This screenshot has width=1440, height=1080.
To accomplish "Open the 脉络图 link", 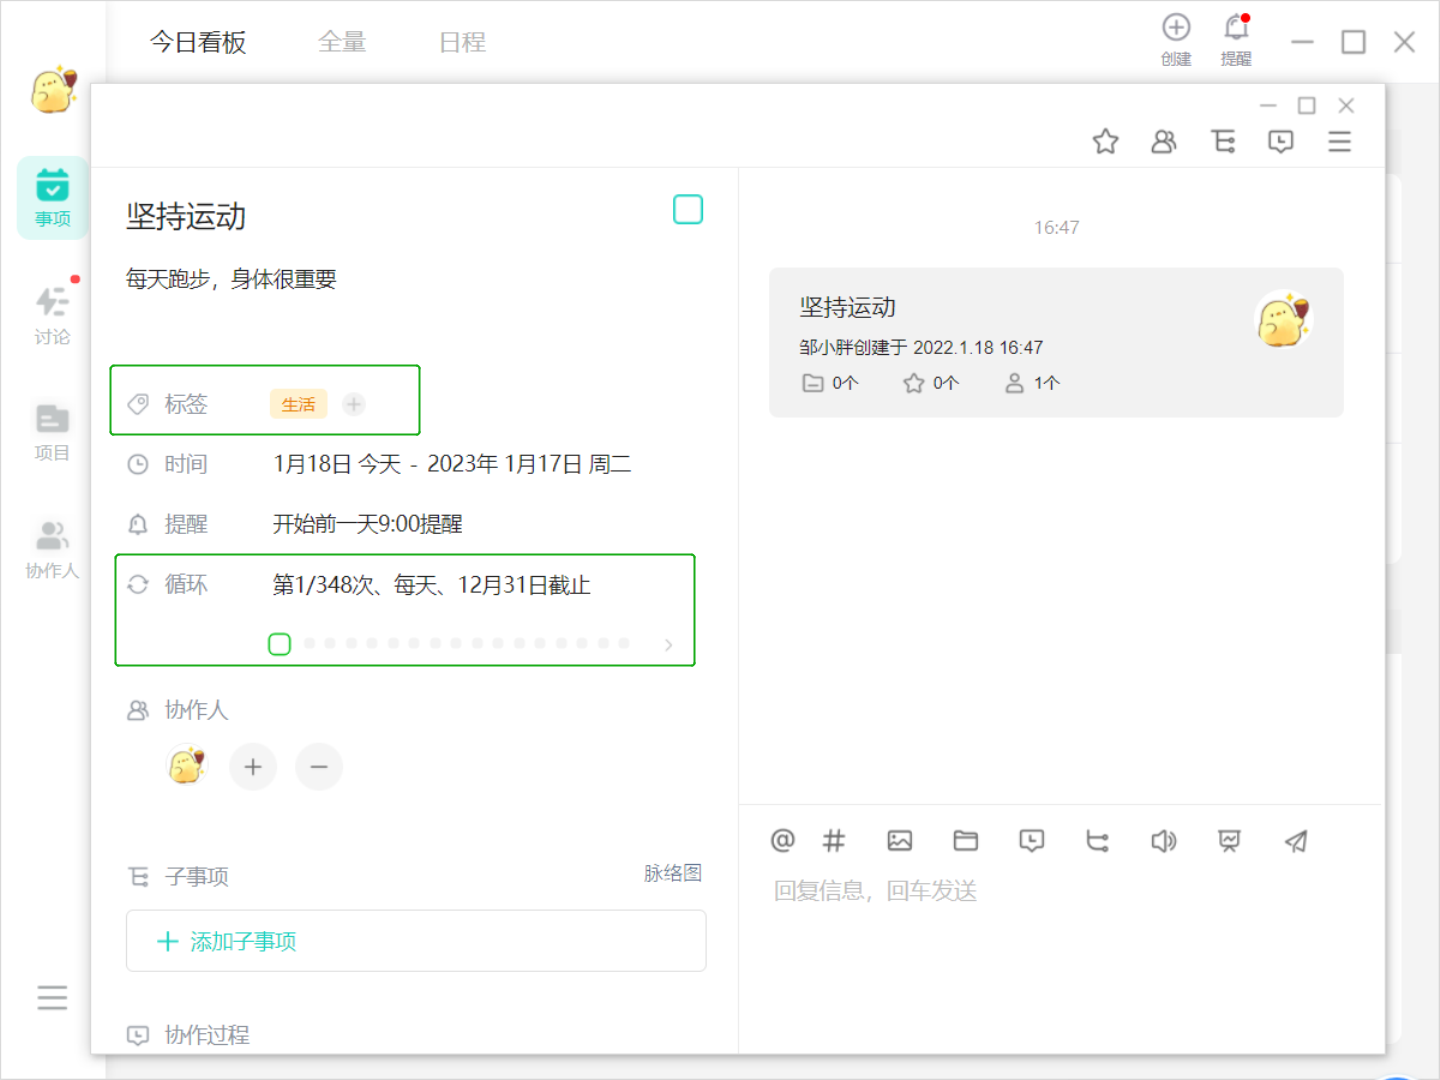I will click(672, 873).
